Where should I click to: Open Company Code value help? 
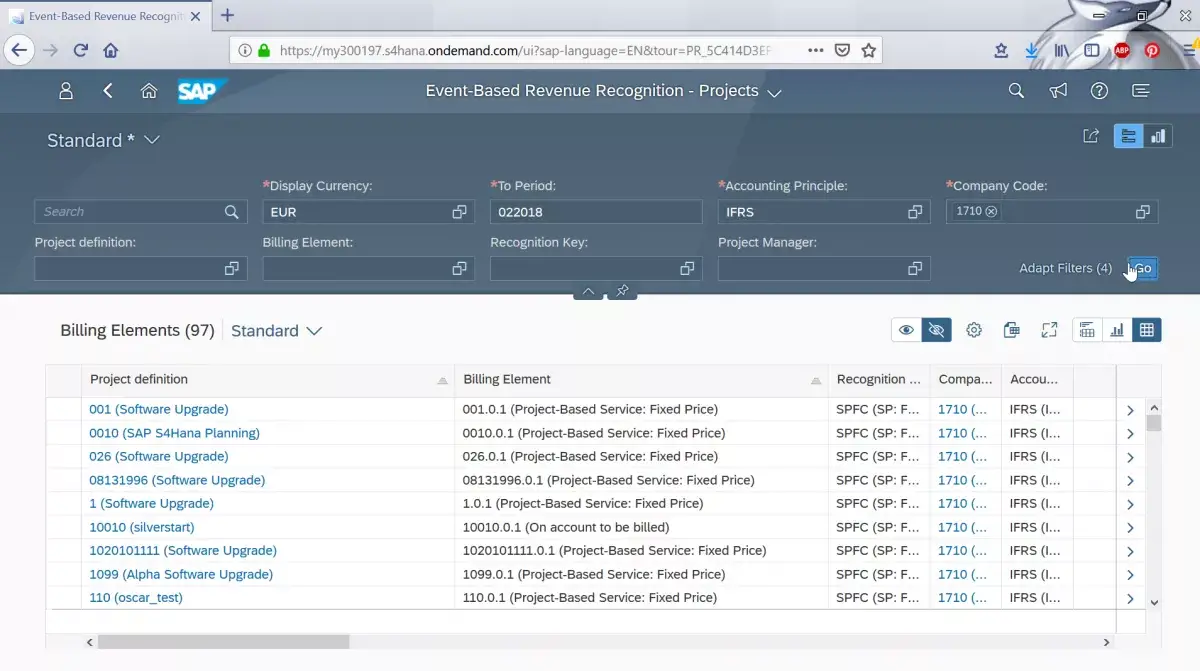(x=1142, y=212)
